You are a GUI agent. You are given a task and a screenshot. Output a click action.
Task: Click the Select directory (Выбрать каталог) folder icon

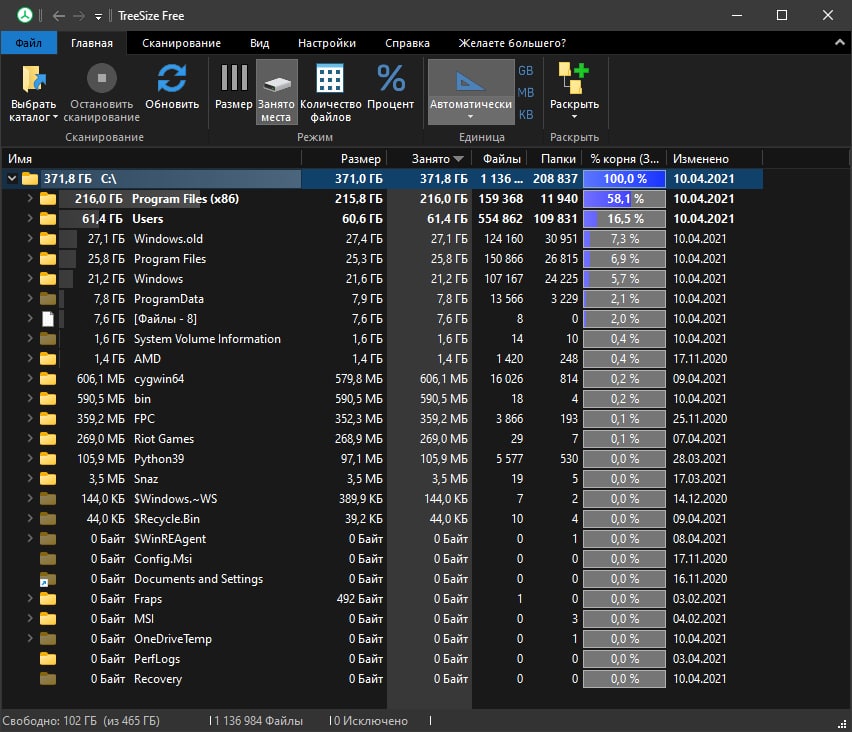point(34,79)
